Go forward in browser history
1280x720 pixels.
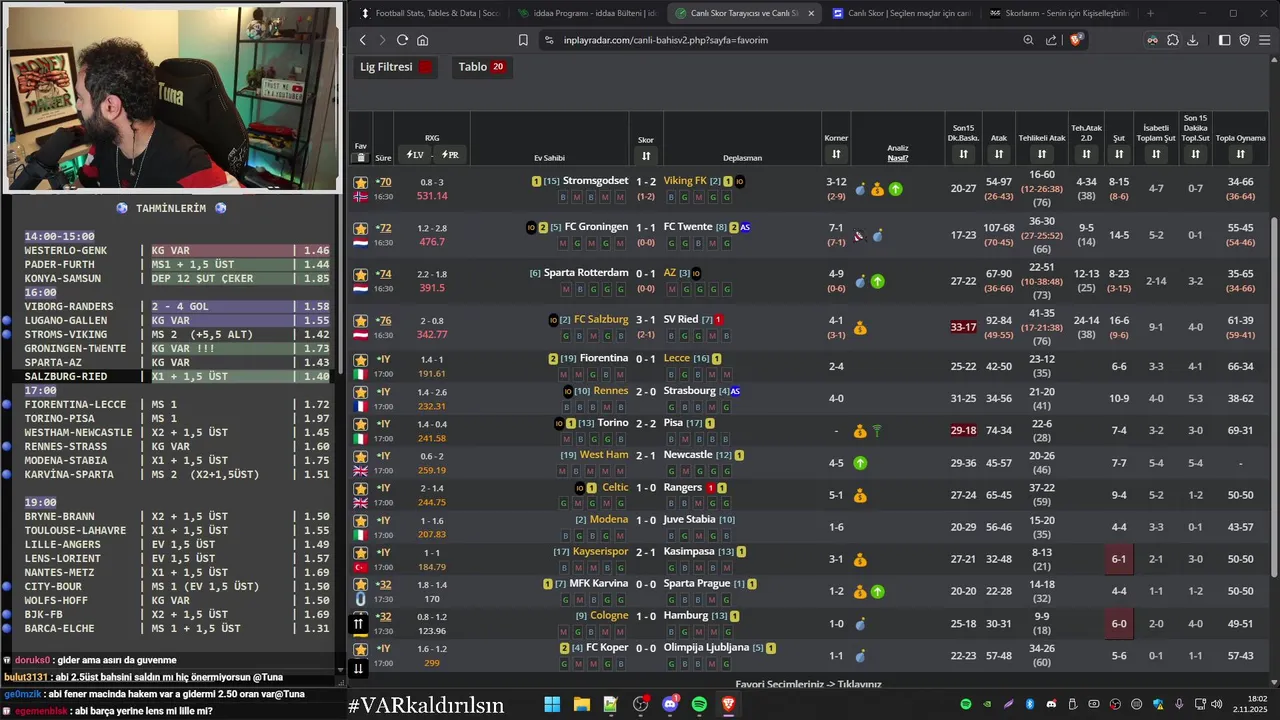[x=381, y=40]
